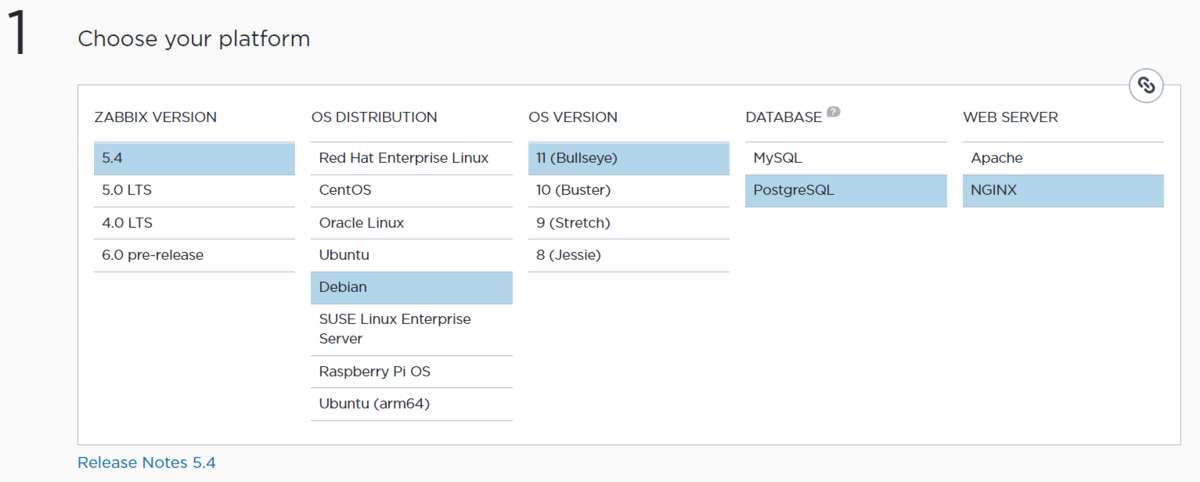Choose Ubuntu (arm64) distribution
The width and height of the screenshot is (1200, 482).
[x=411, y=403]
